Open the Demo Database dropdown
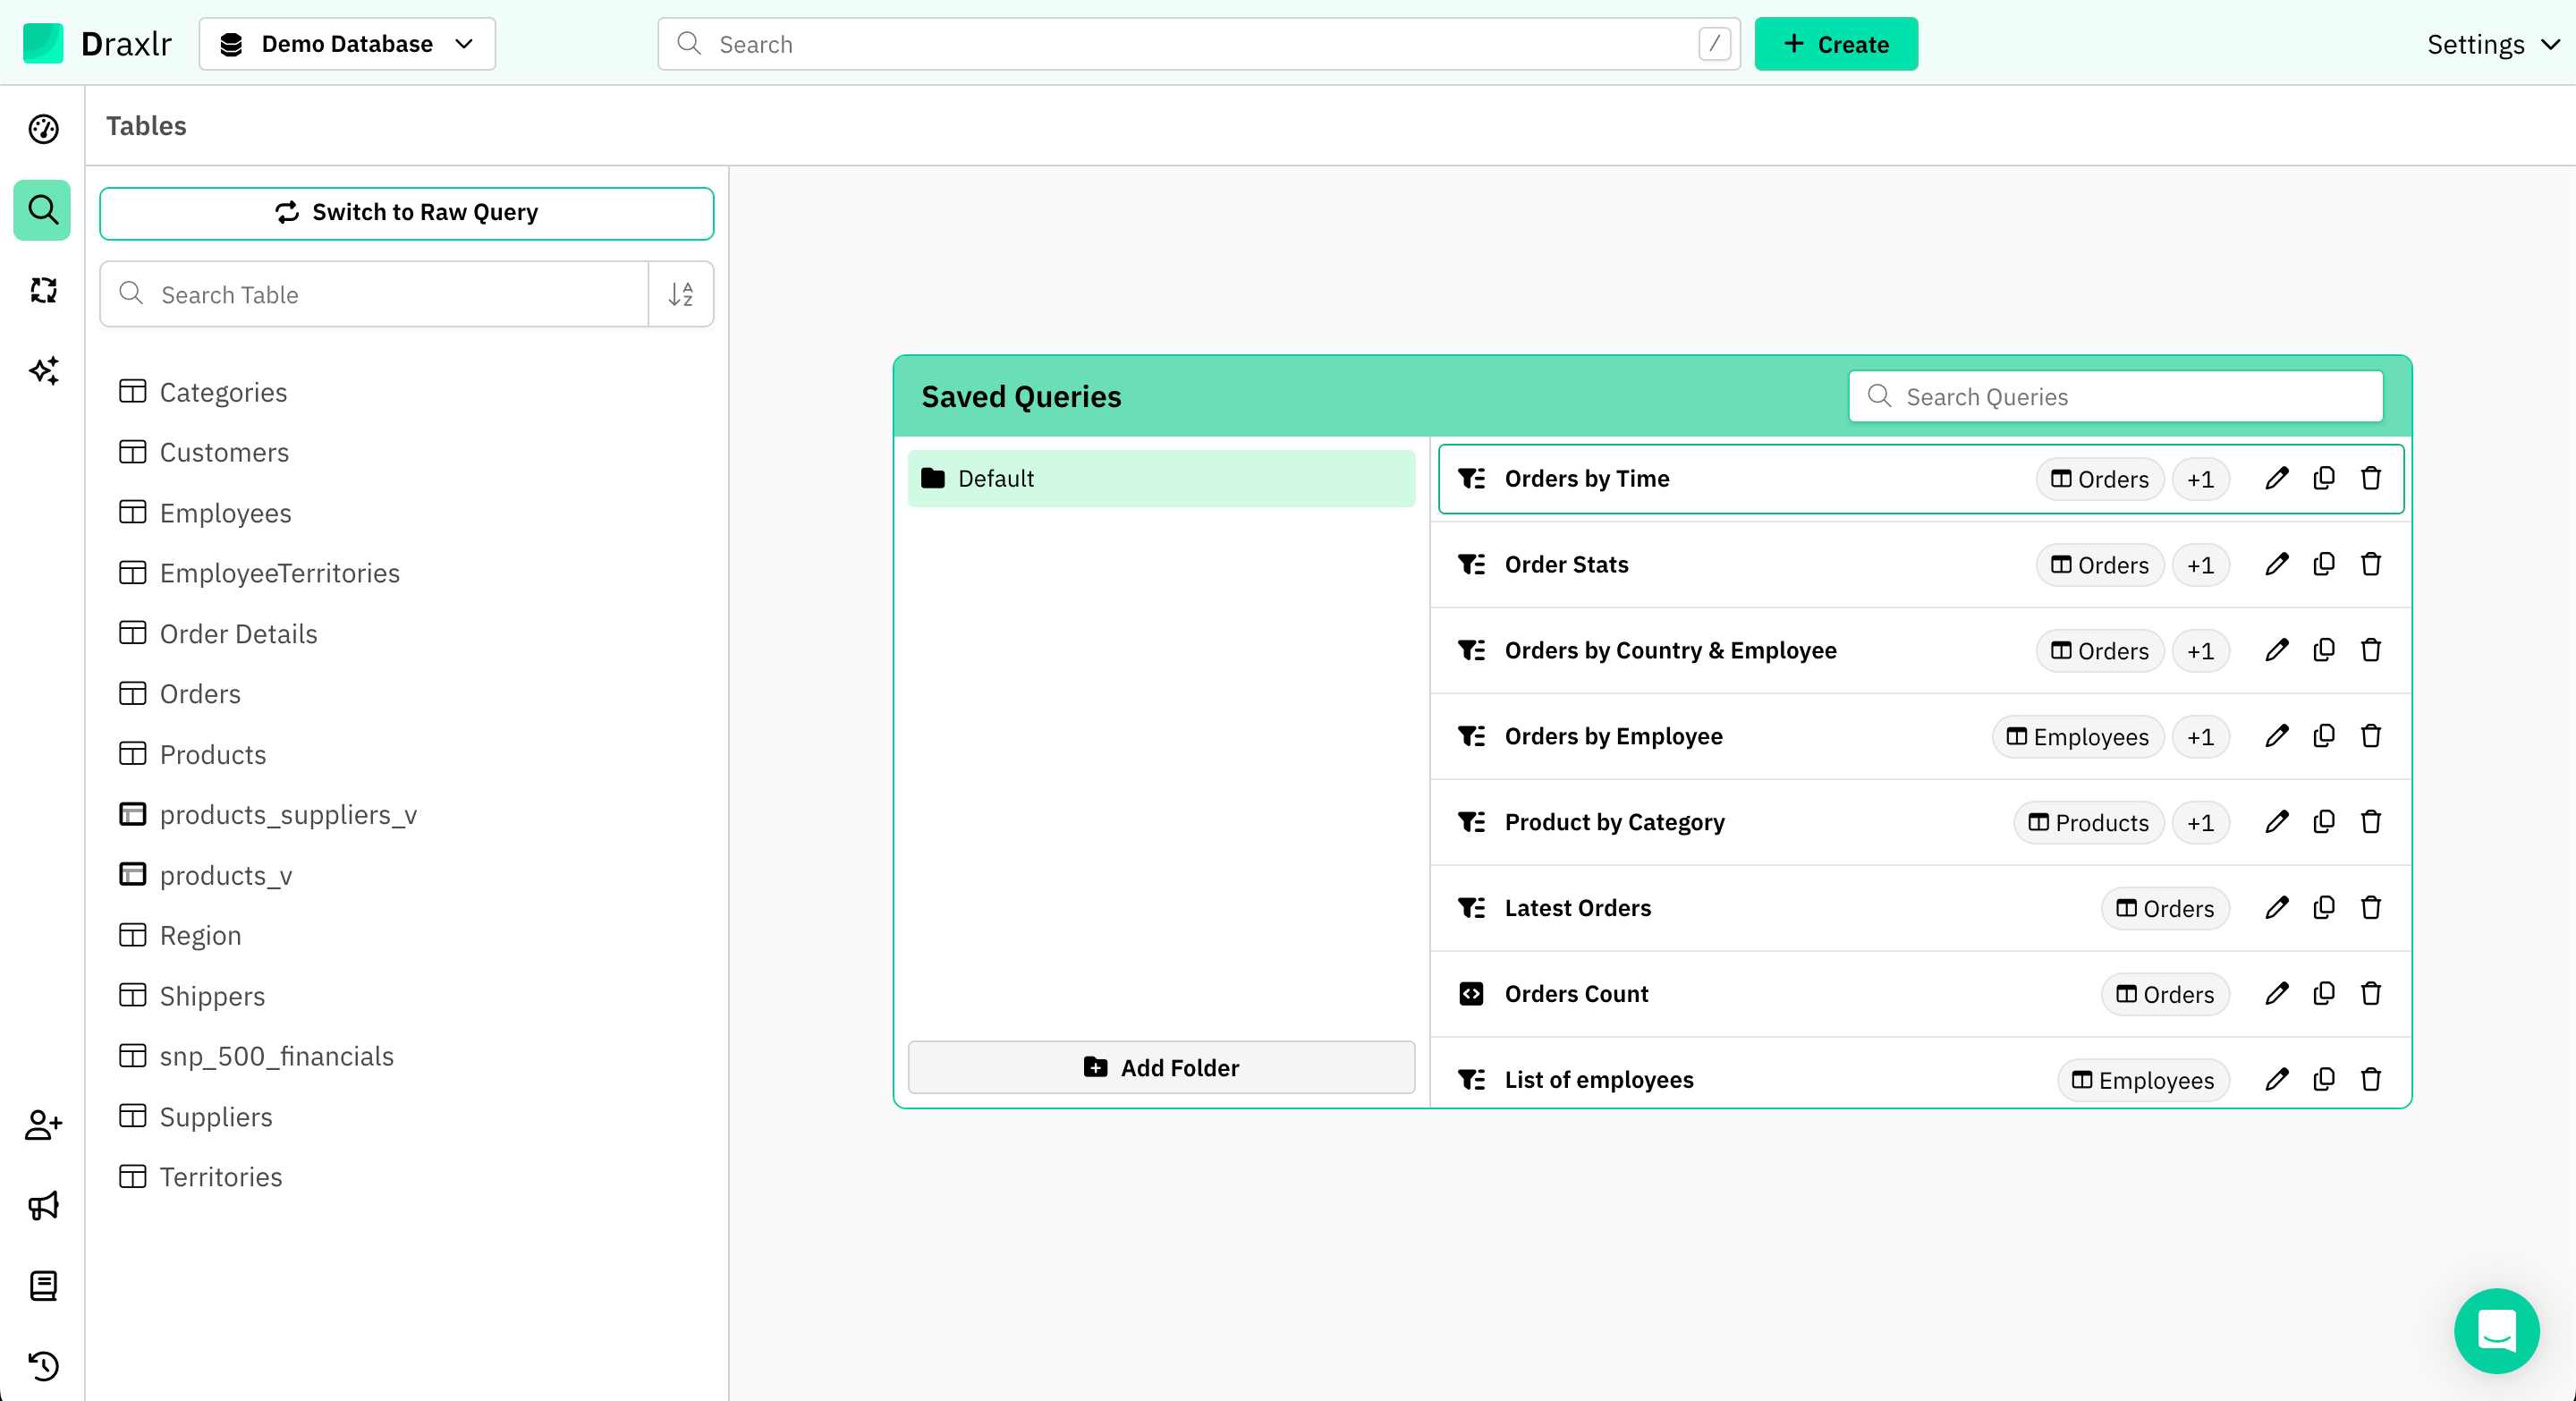The image size is (2576, 1401). (347, 44)
